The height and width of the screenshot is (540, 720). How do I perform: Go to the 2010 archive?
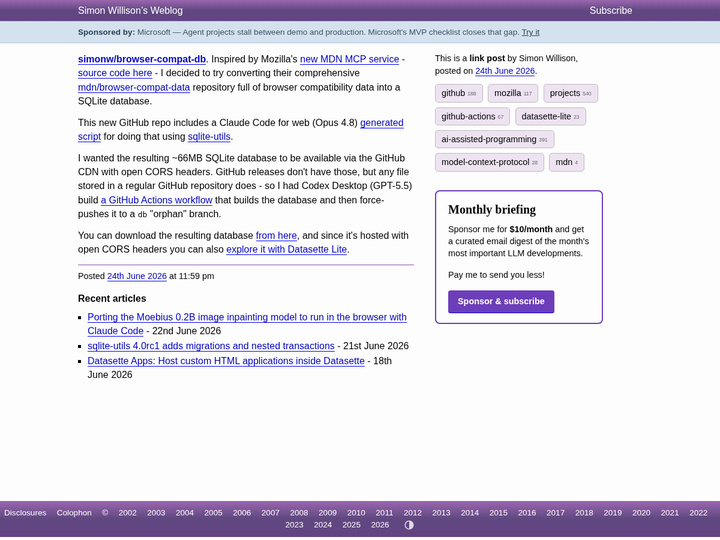[356, 512]
